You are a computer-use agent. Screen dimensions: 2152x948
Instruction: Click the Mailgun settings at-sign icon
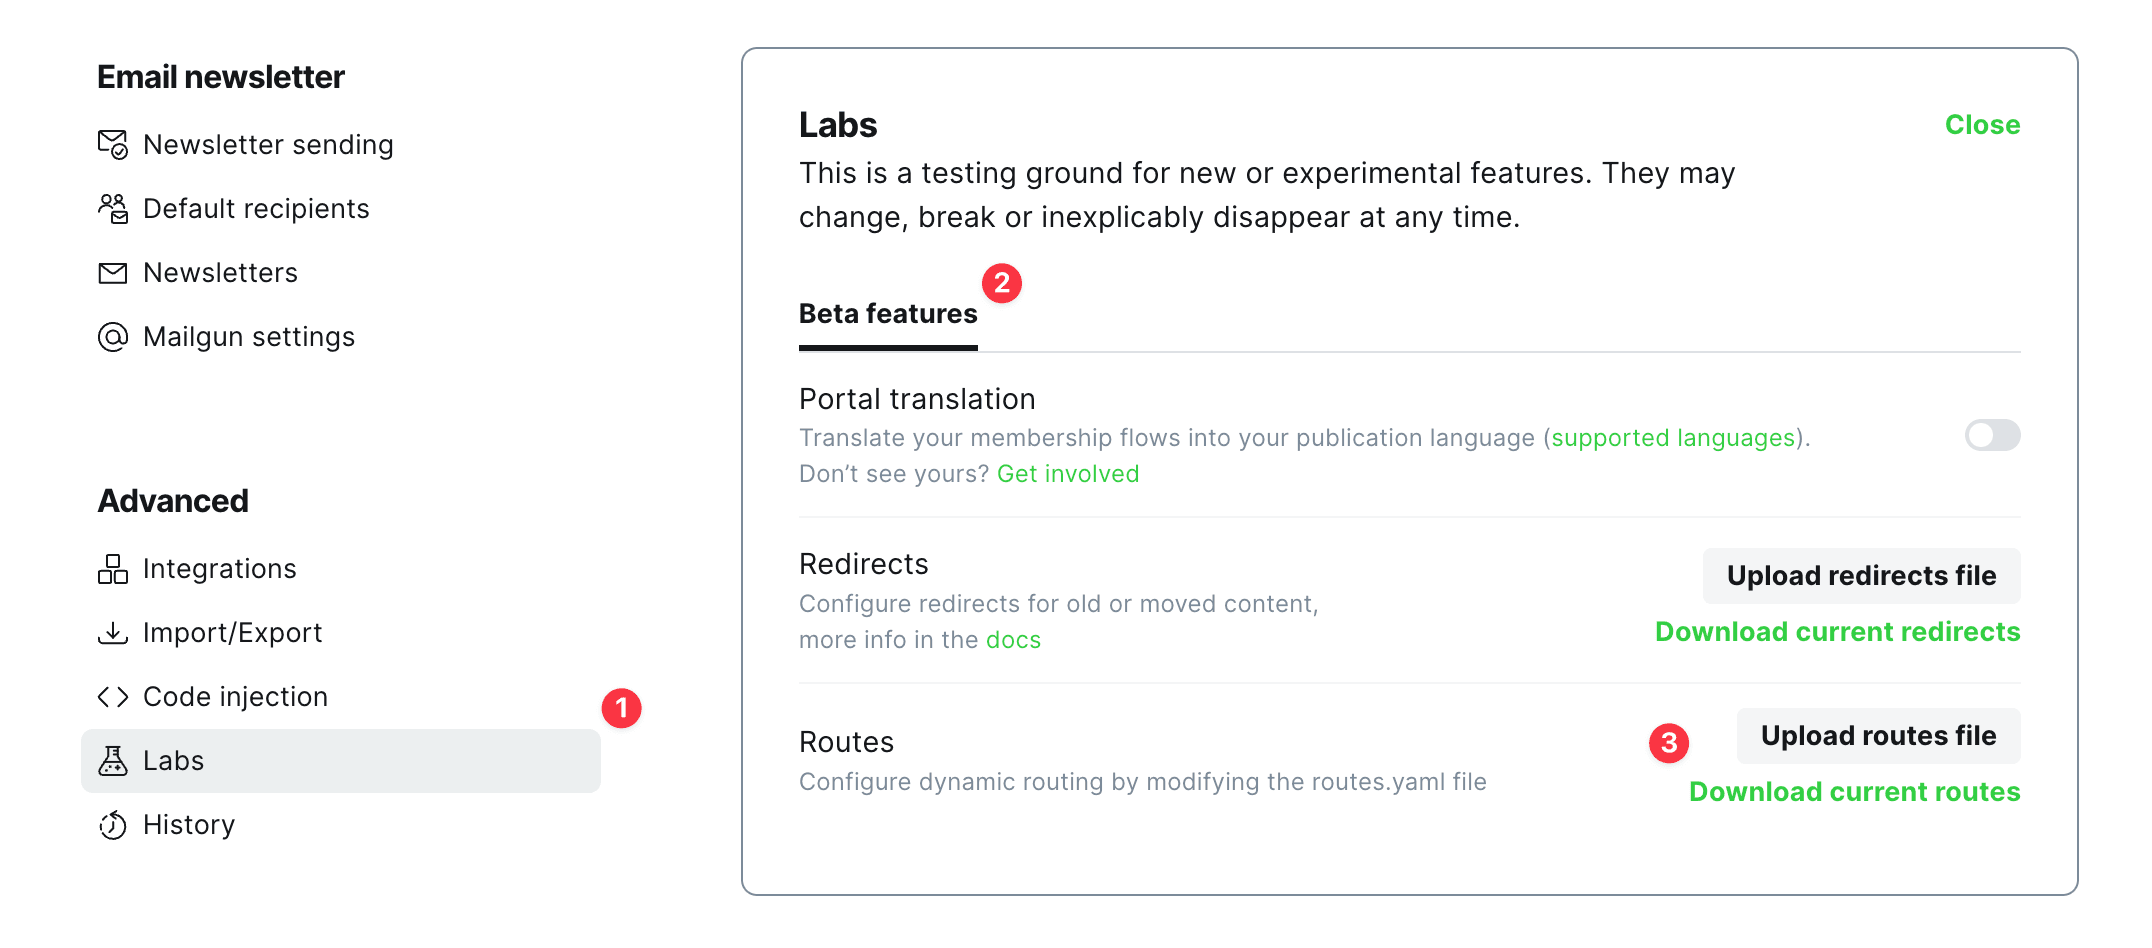[x=113, y=337]
